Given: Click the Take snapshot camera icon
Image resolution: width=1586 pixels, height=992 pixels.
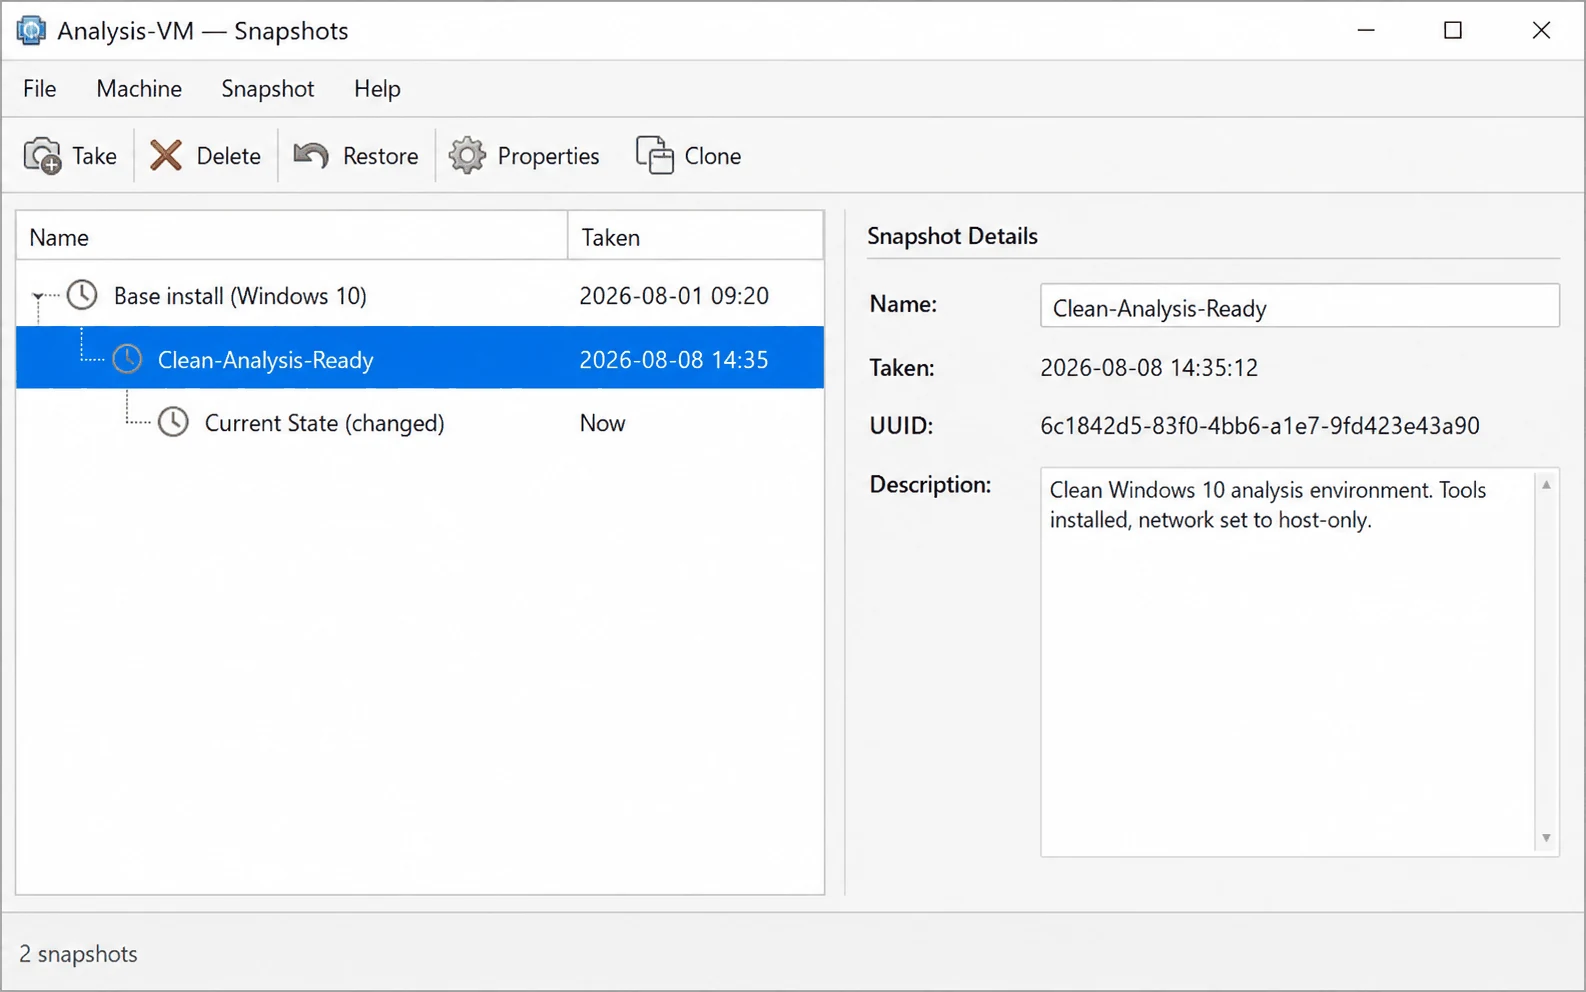Looking at the screenshot, I should [42, 156].
